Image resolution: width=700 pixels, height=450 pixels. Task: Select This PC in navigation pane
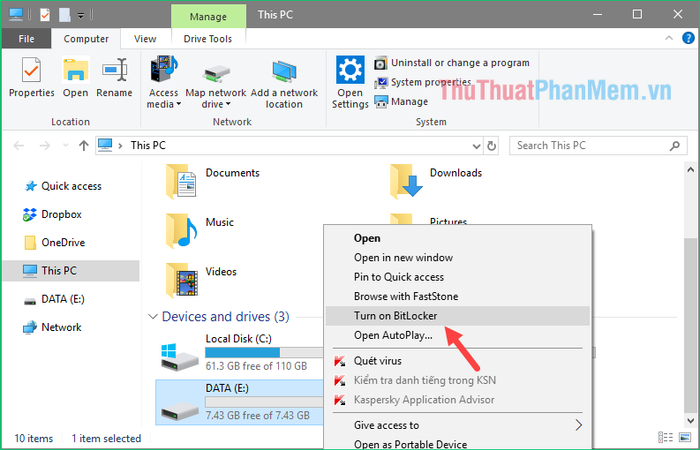pyautogui.click(x=71, y=271)
